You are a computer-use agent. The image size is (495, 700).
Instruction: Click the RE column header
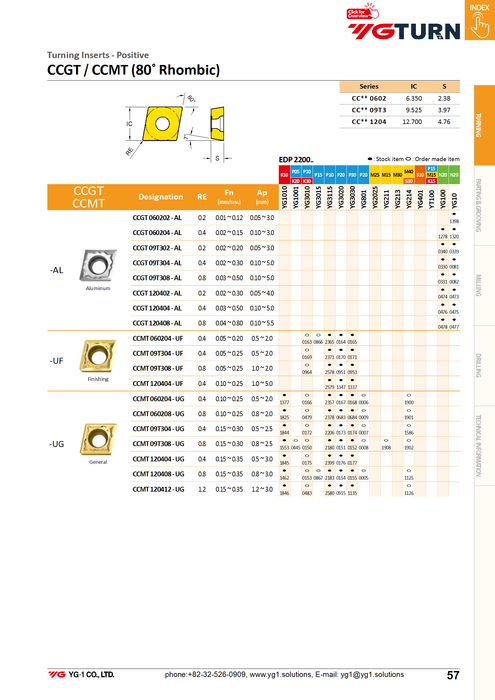point(202,197)
